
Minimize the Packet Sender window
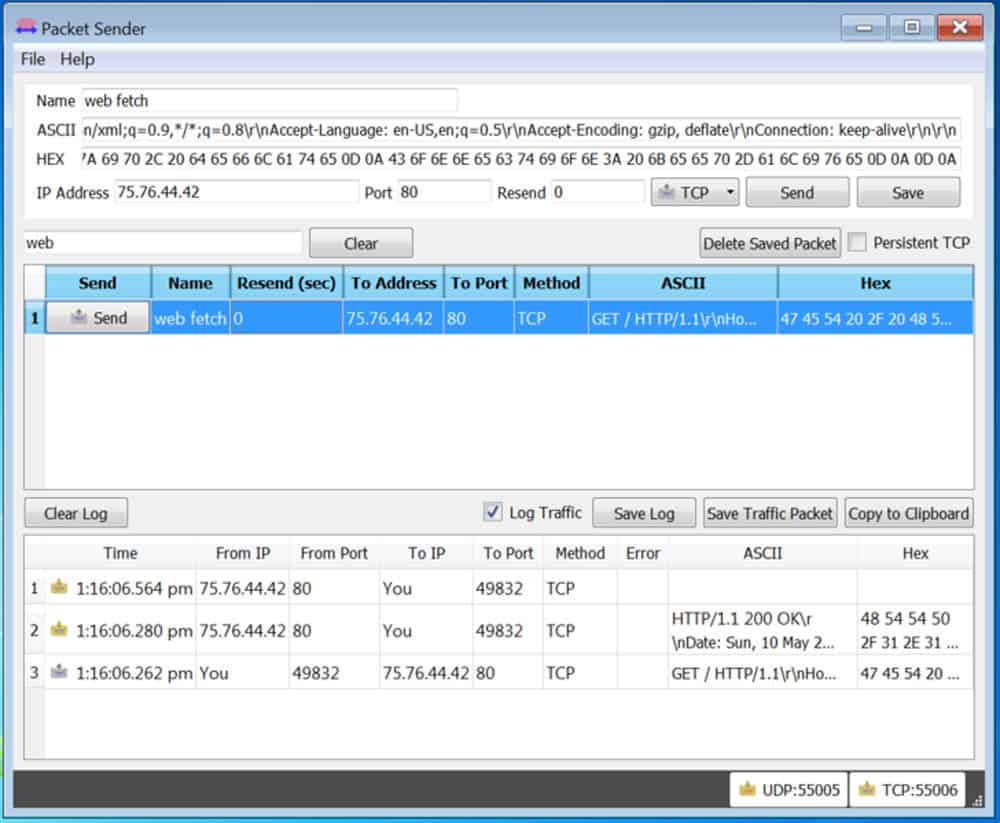pos(864,27)
